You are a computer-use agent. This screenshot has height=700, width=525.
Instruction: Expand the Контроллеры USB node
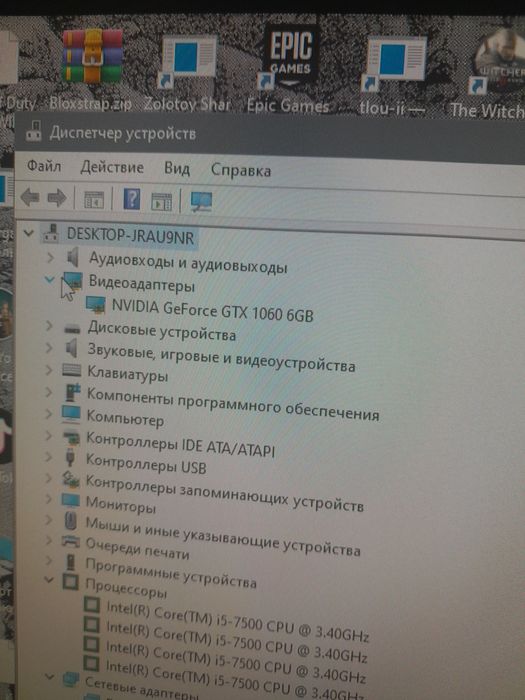48,457
